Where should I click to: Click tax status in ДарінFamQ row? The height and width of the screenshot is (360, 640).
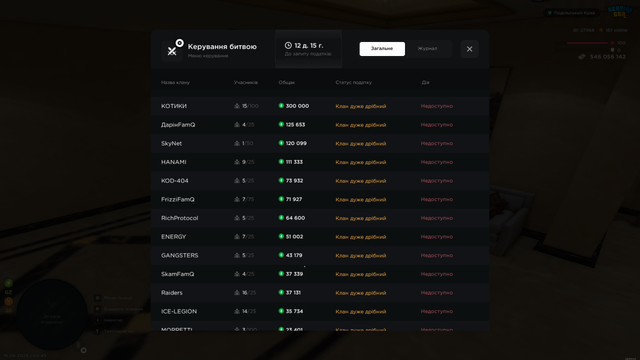361,125
